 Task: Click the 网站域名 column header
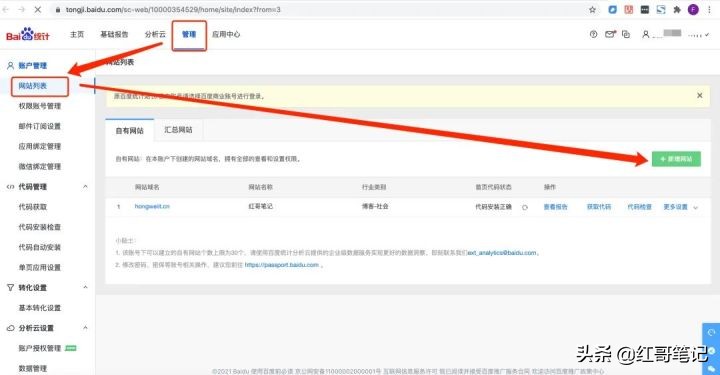click(147, 187)
